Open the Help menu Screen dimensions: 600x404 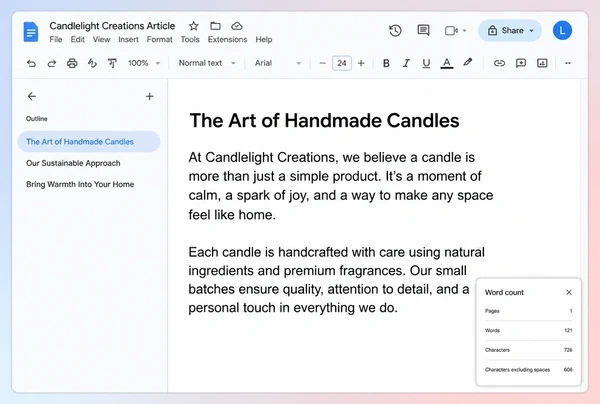click(264, 39)
